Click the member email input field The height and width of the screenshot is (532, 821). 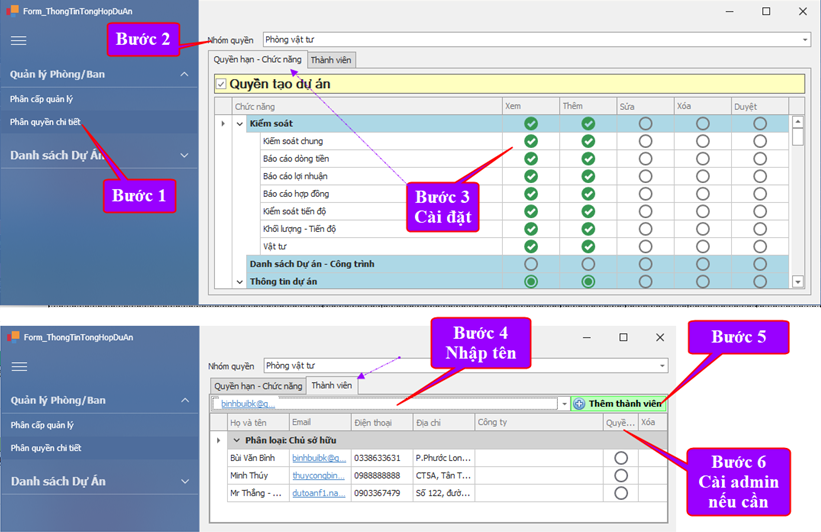390,404
